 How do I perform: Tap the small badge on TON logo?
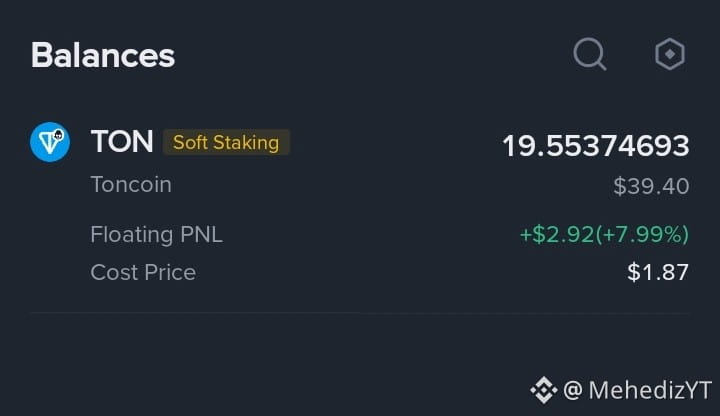[x=58, y=135]
